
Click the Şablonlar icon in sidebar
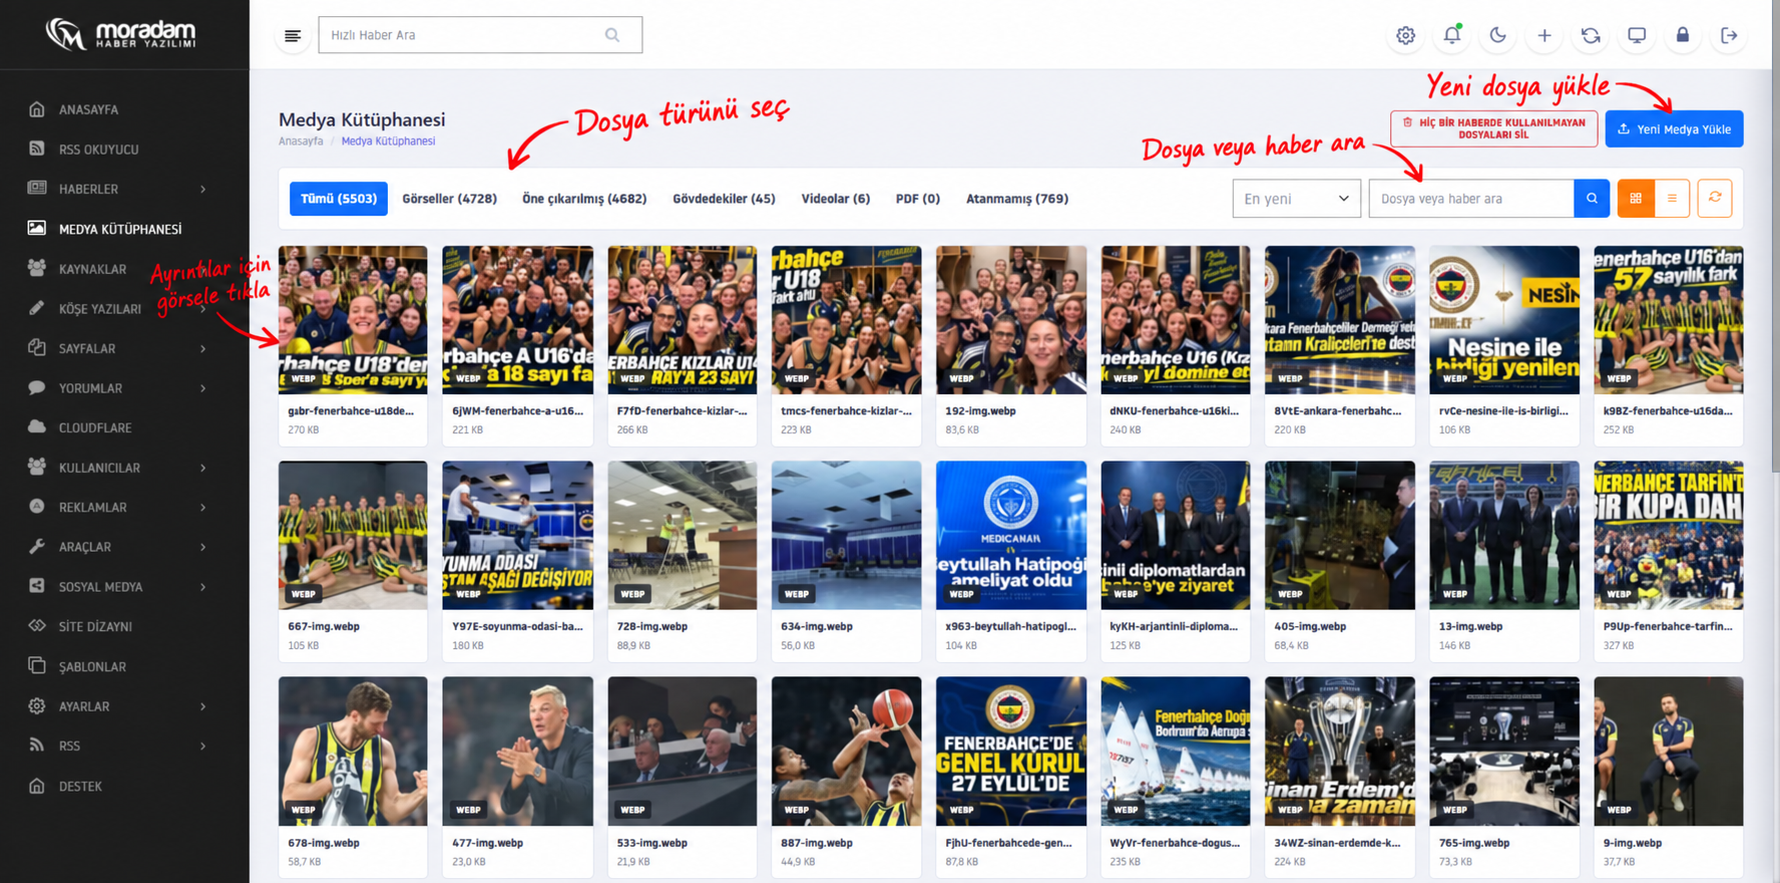click(37, 666)
